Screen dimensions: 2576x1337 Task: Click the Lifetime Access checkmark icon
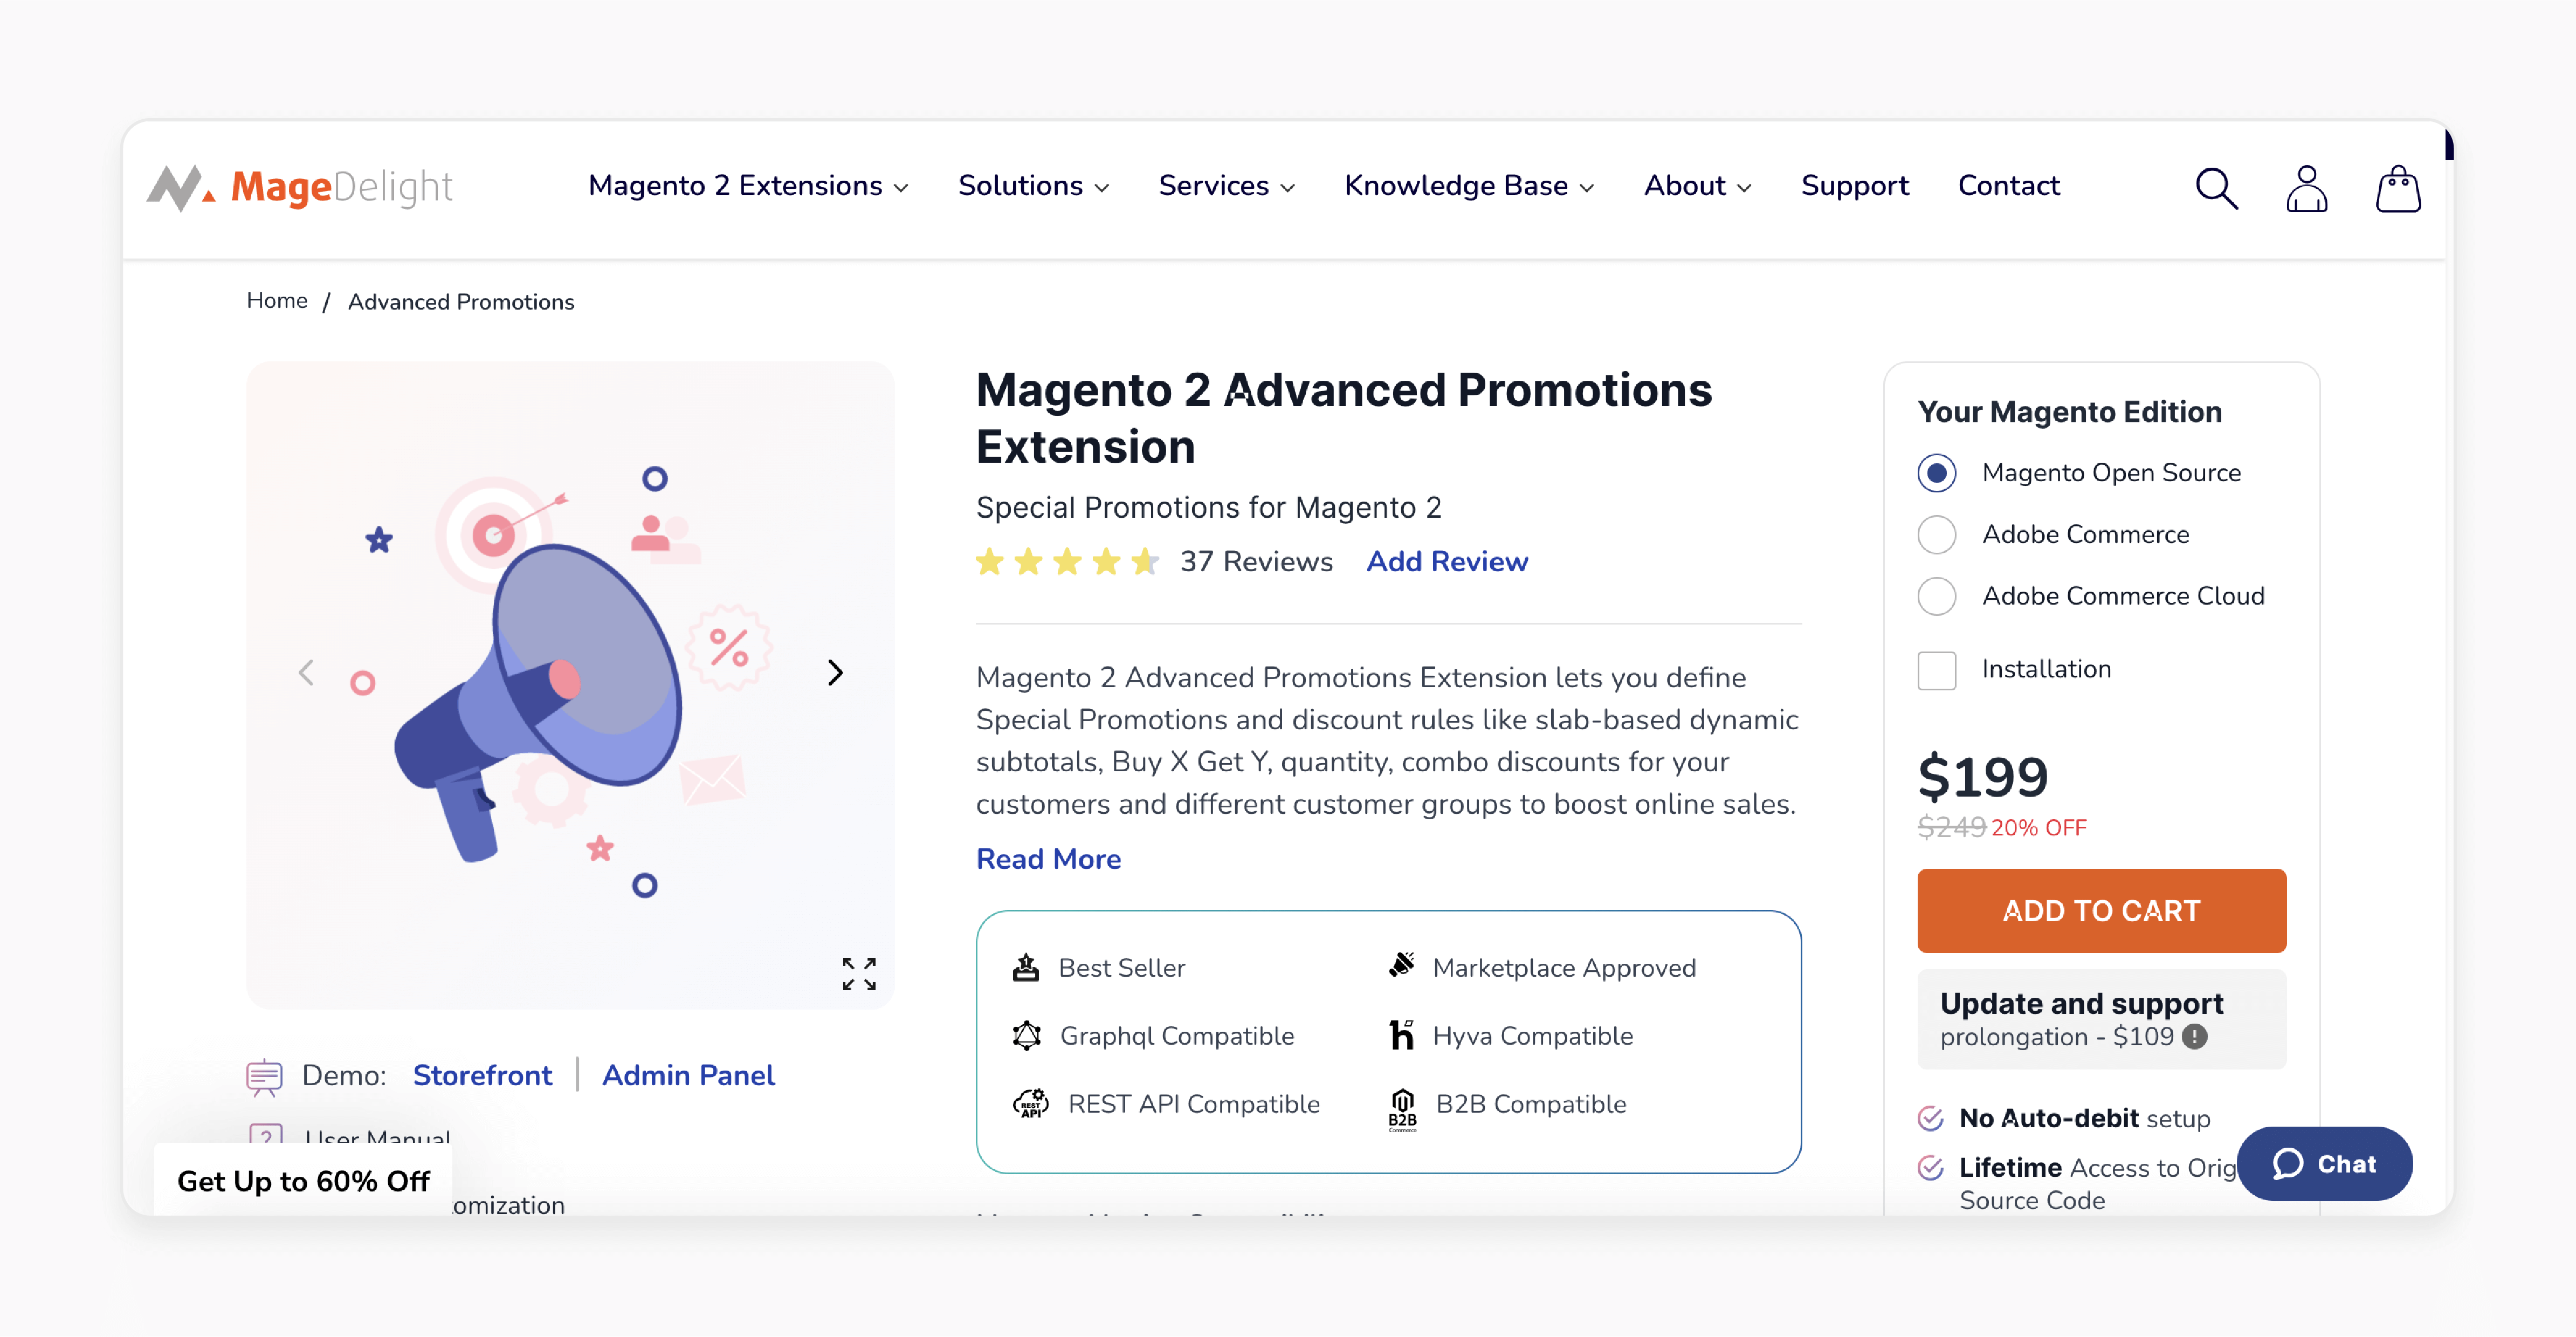click(1930, 1167)
